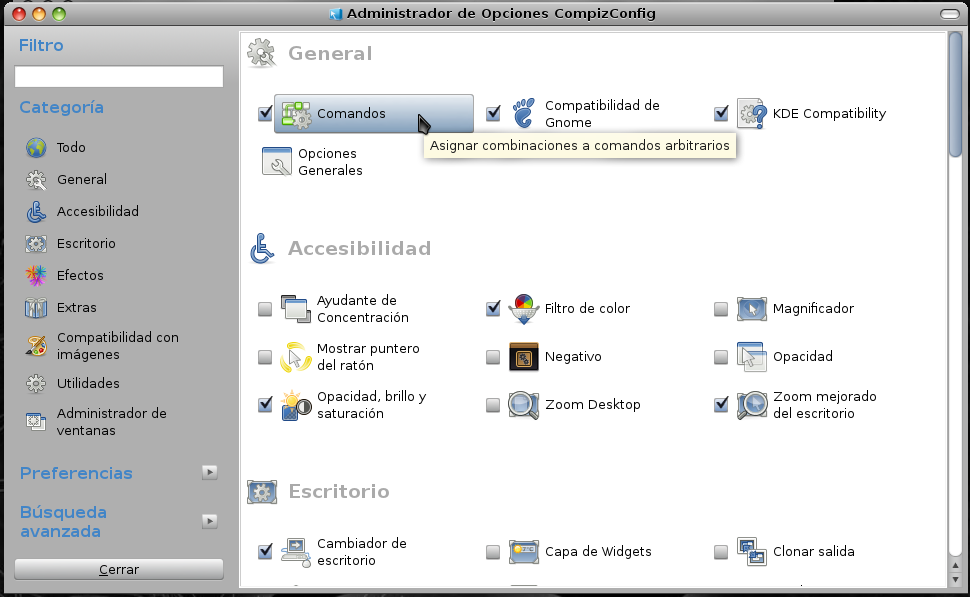The width and height of the screenshot is (970, 597).
Task: Open the Negativo plugin icon
Action: [x=524, y=357]
